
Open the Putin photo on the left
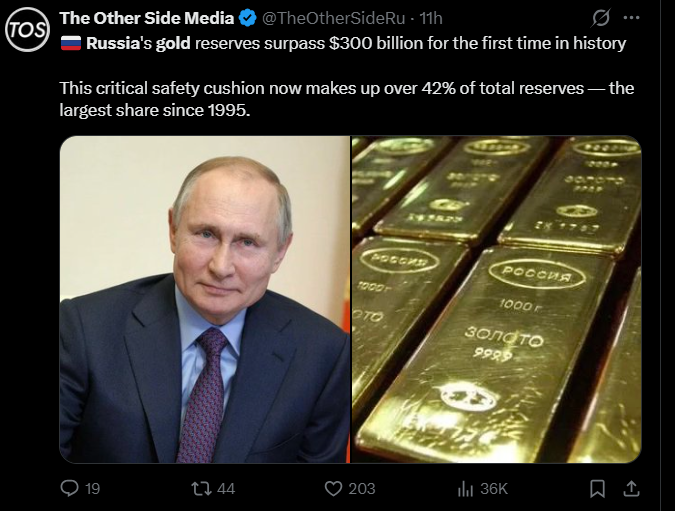205,299
